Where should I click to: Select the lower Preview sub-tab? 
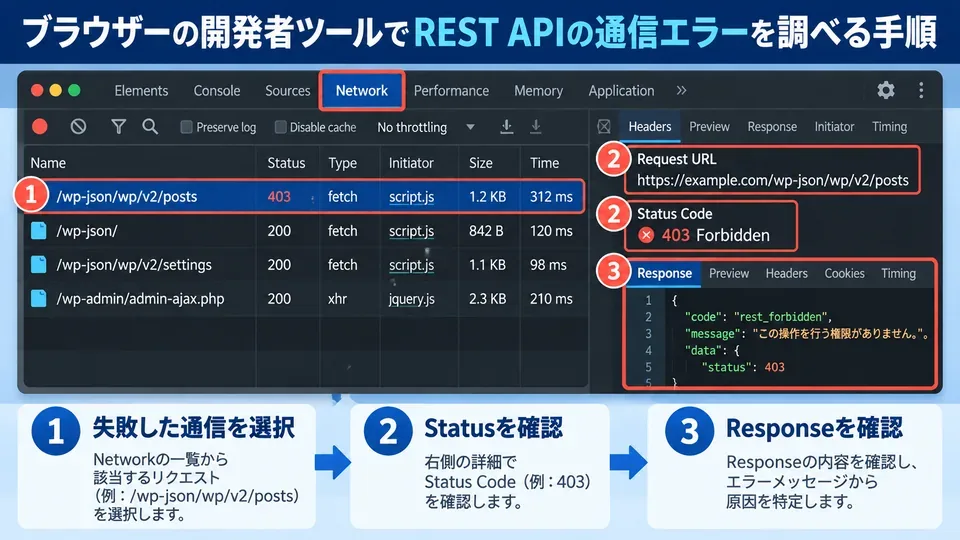729,273
